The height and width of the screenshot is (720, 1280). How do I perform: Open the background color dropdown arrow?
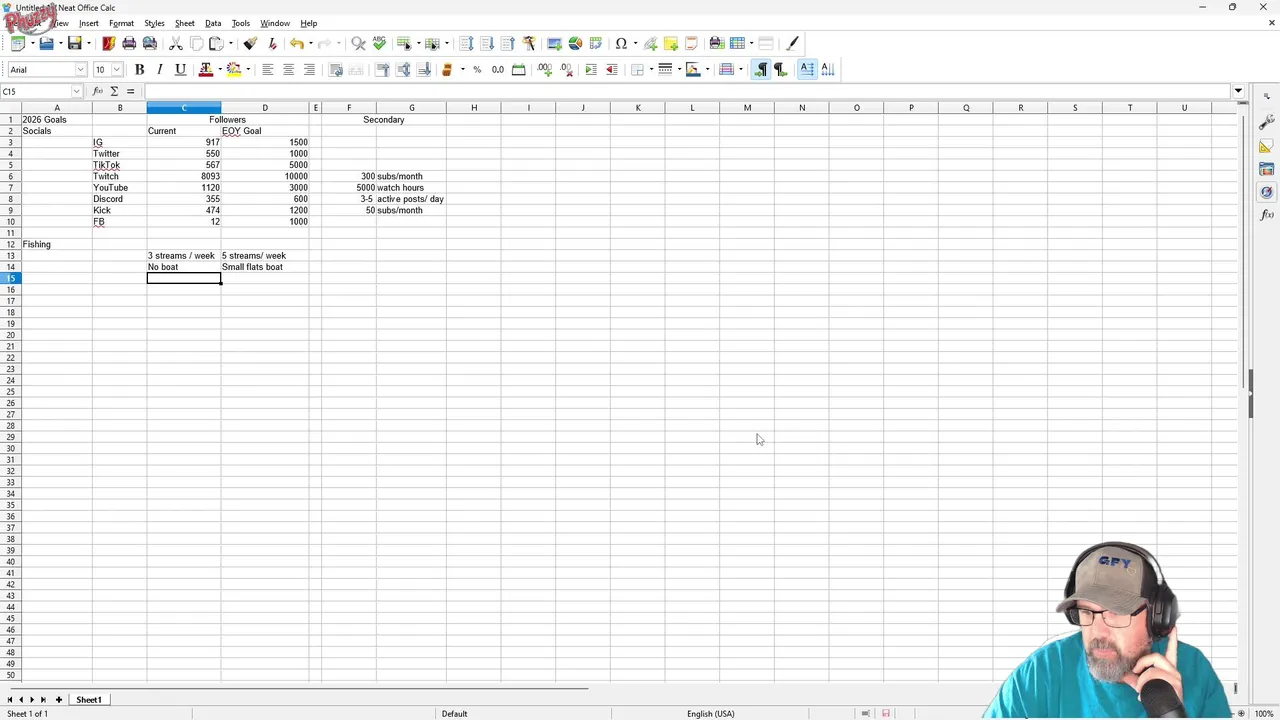(x=248, y=69)
